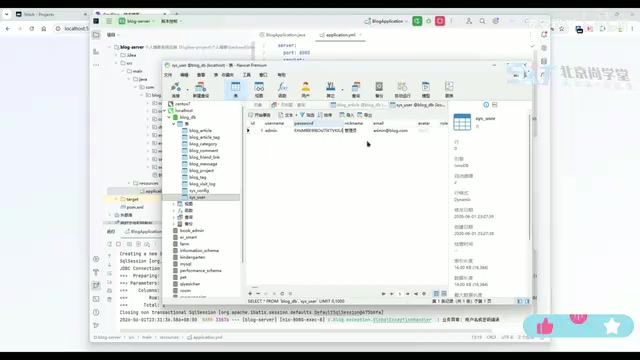
Task: Open the View menu in Navicat
Action: (201, 75)
